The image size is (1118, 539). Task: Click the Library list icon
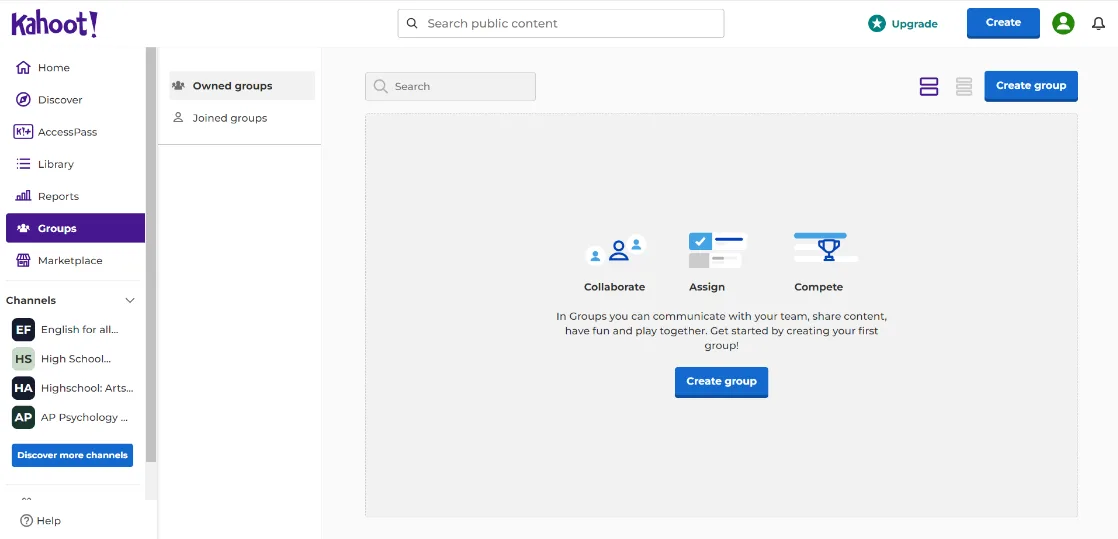(x=23, y=164)
